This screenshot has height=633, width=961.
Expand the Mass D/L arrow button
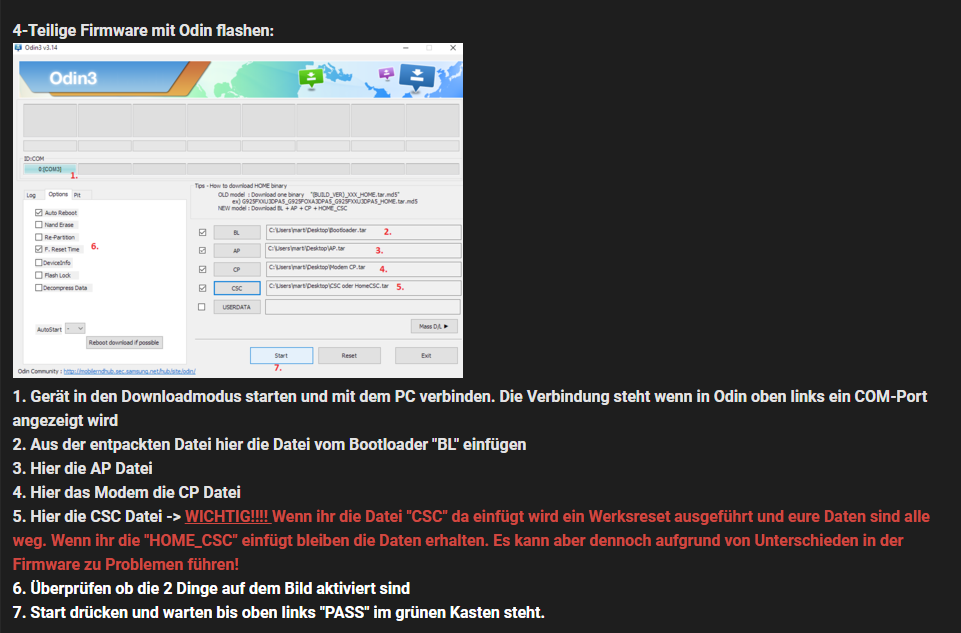click(x=434, y=326)
